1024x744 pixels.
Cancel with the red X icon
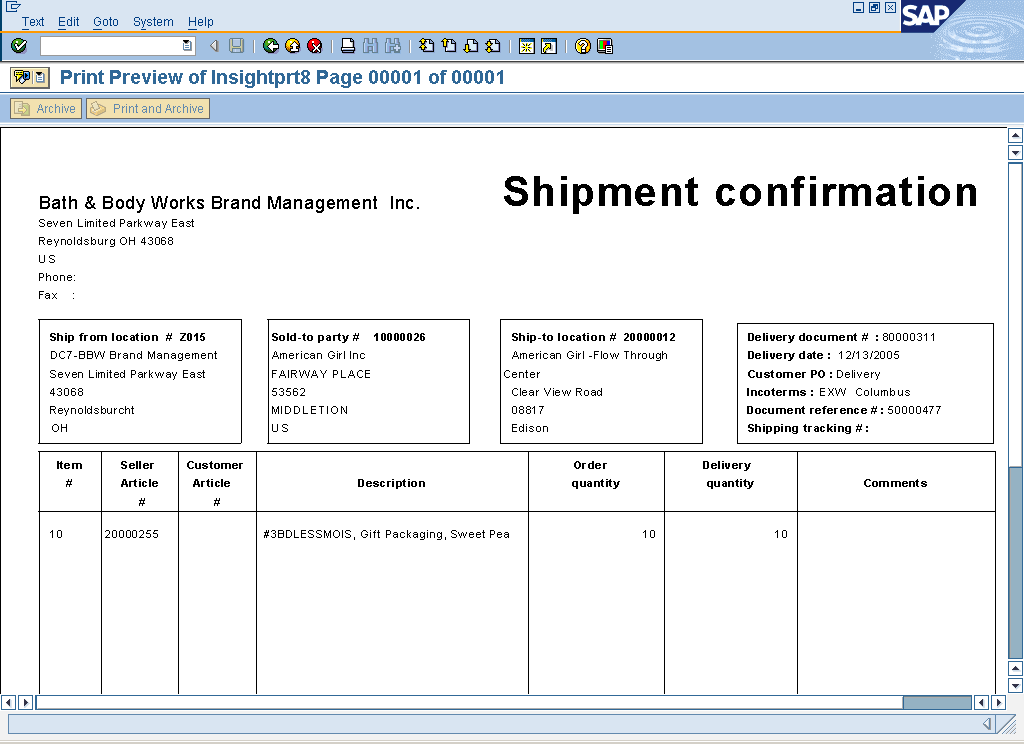[315, 46]
